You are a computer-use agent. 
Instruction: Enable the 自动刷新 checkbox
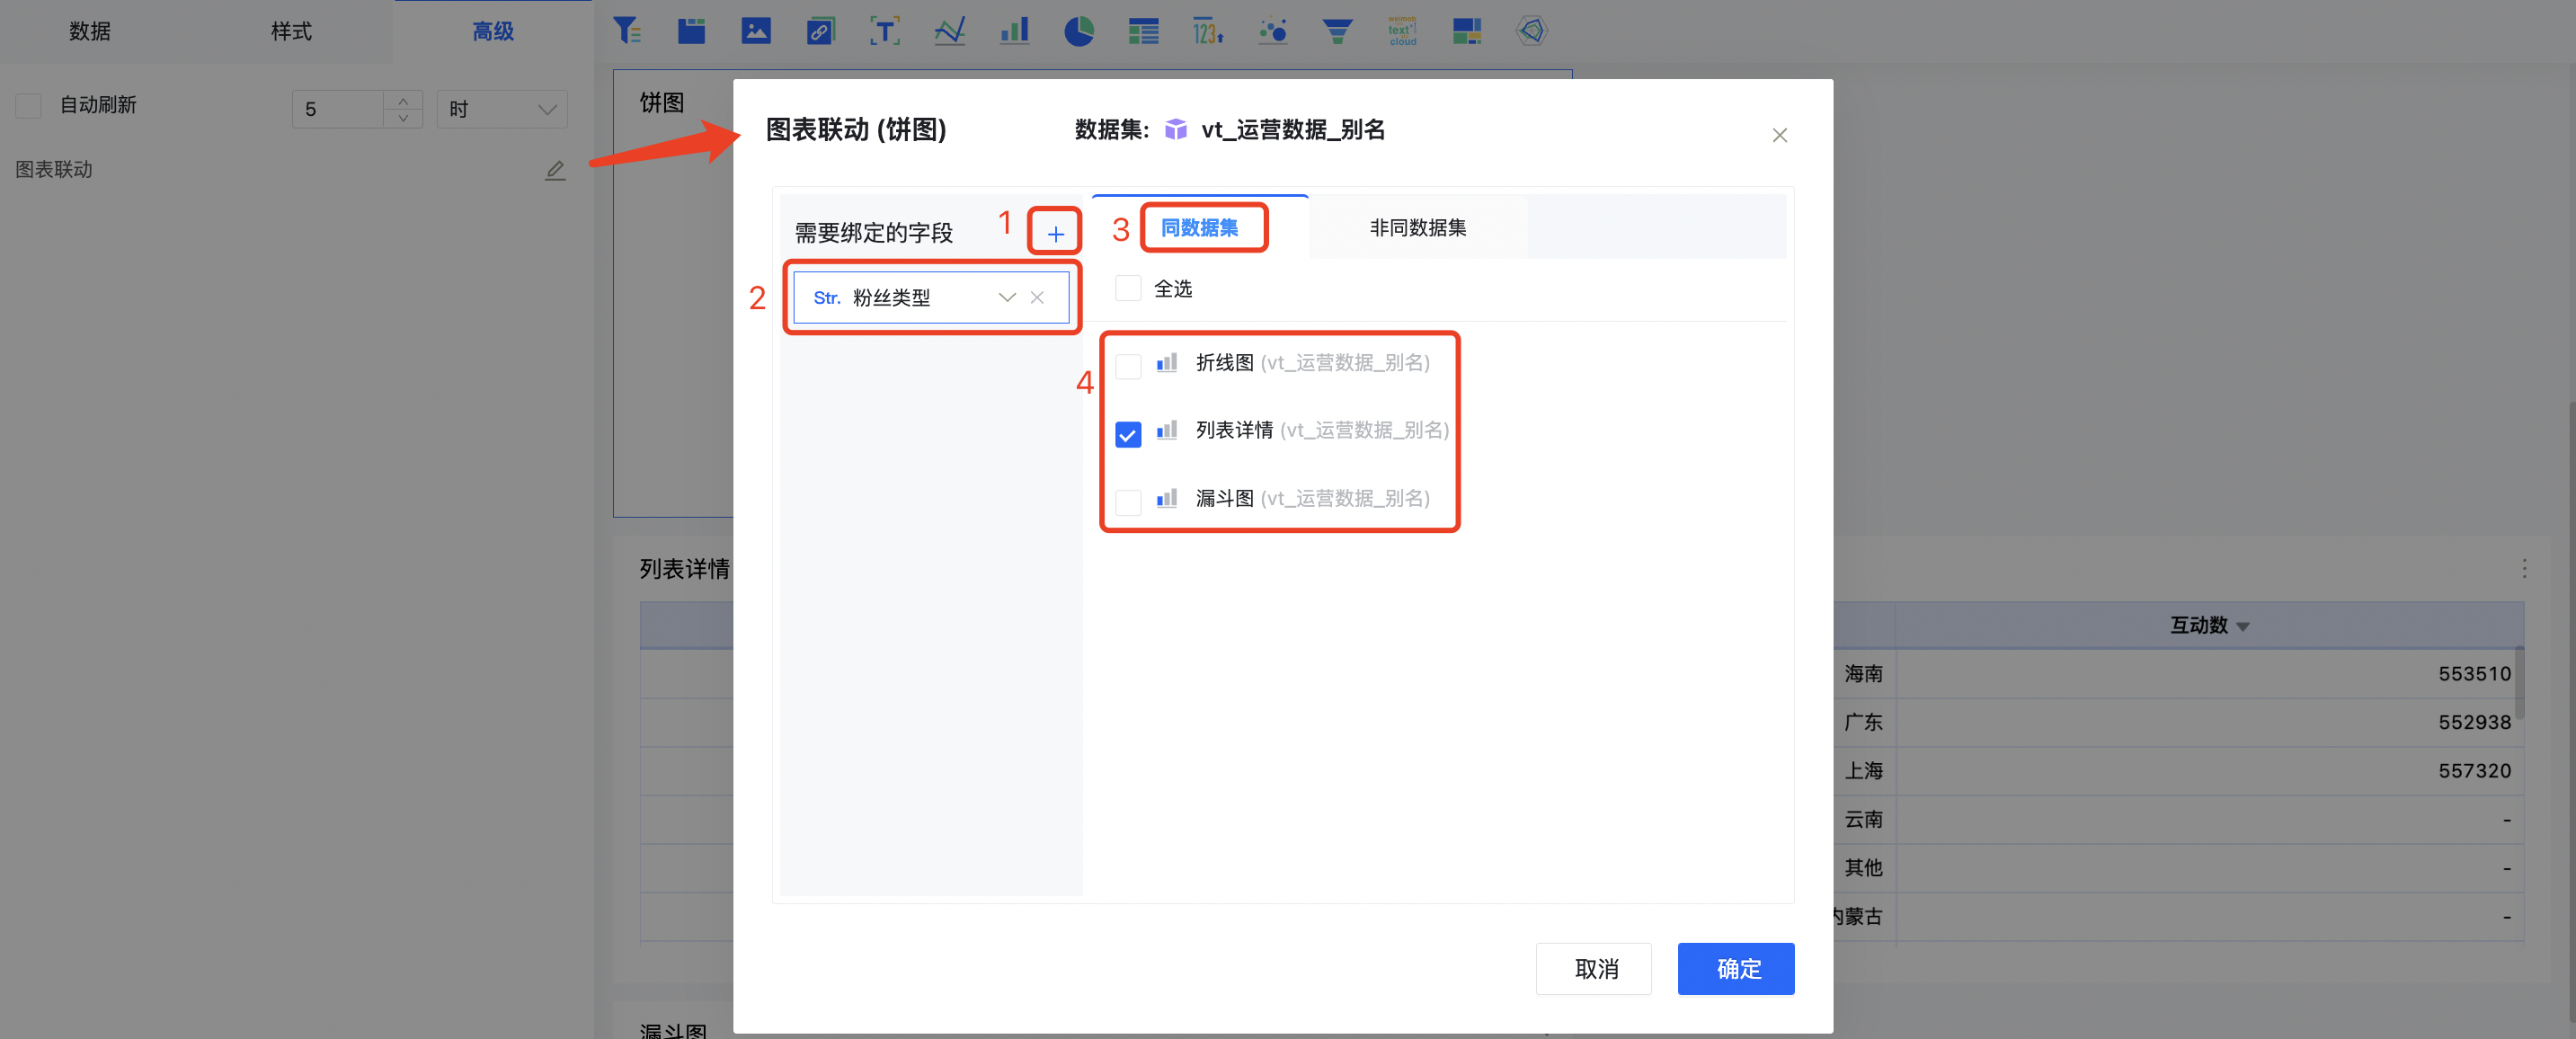pyautogui.click(x=29, y=105)
